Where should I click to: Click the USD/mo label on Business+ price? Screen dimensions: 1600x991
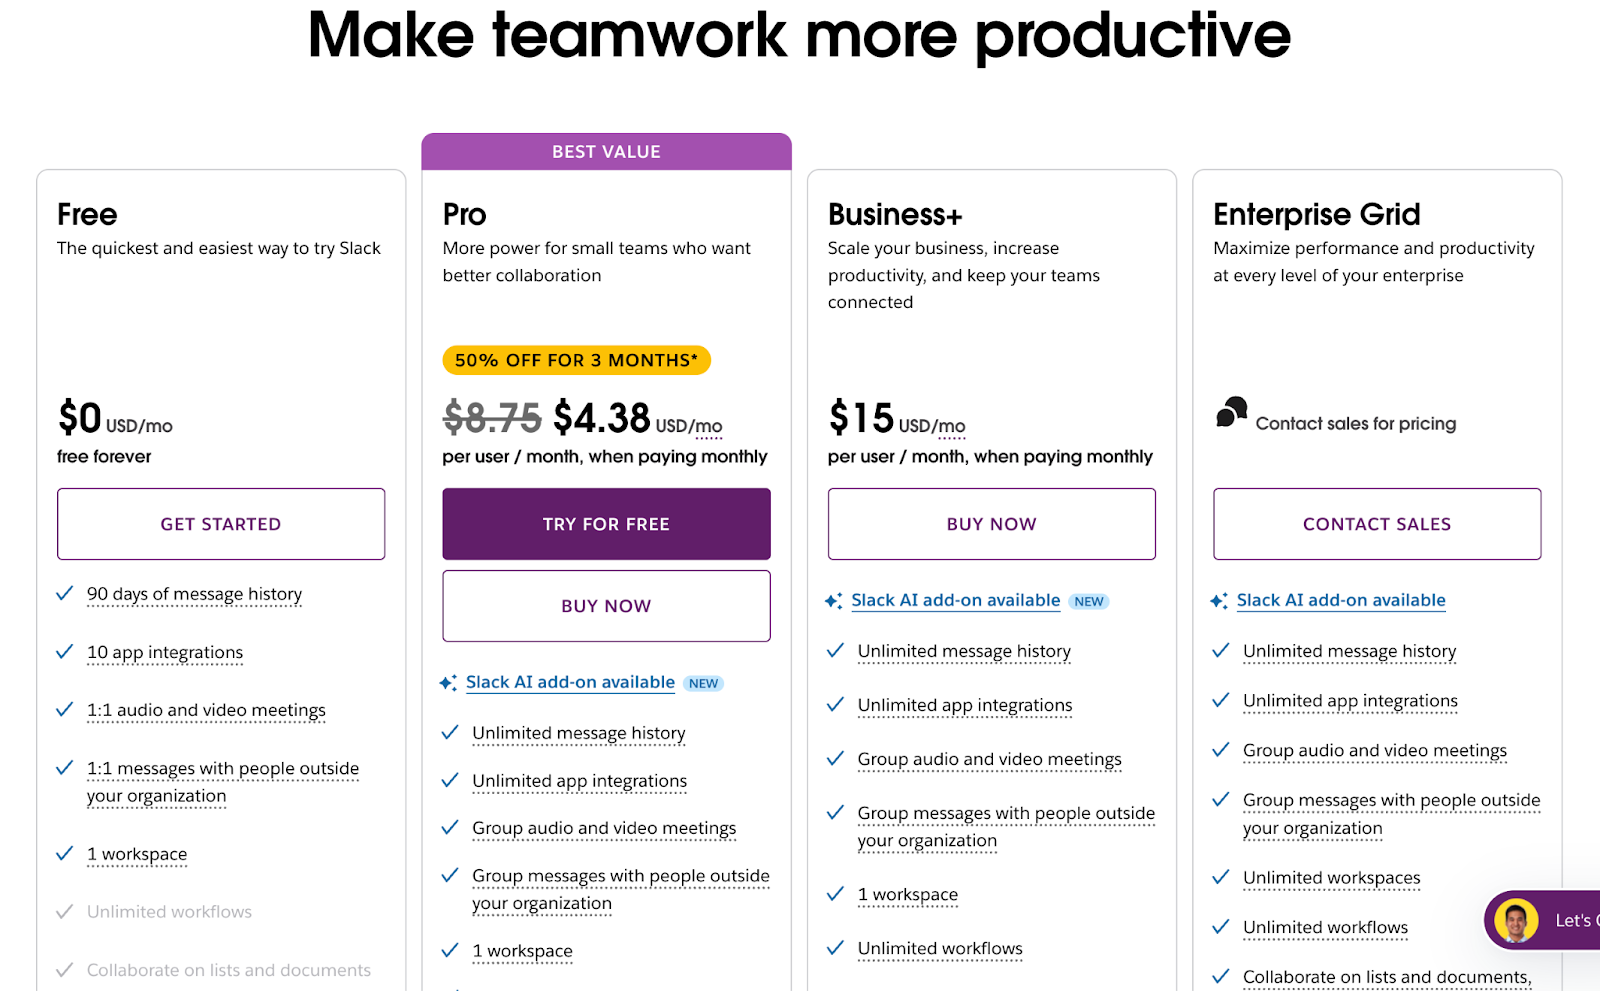[932, 426]
